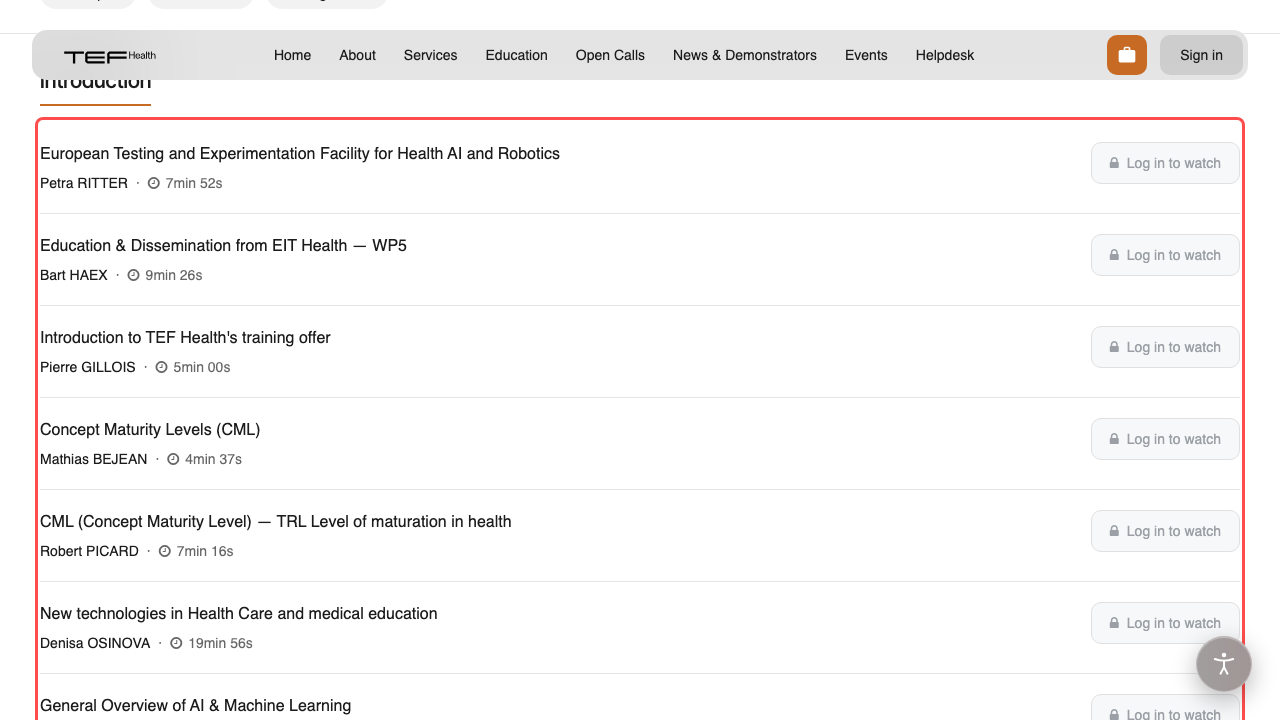Click the orange briefcase icon button
This screenshot has height=720, width=1280.
point(1127,55)
